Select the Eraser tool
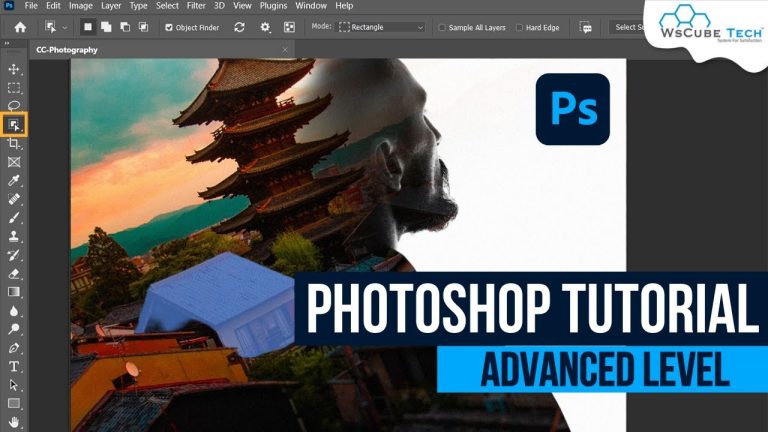This screenshot has height=432, width=768. 14,272
